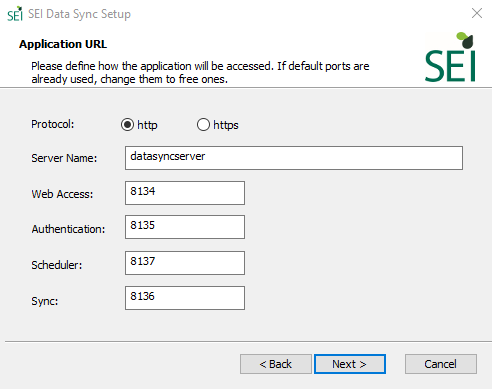Viewport: 492px width, 389px height.
Task: Click the SEI Data Sync Setup title text
Action: [x=79, y=14]
